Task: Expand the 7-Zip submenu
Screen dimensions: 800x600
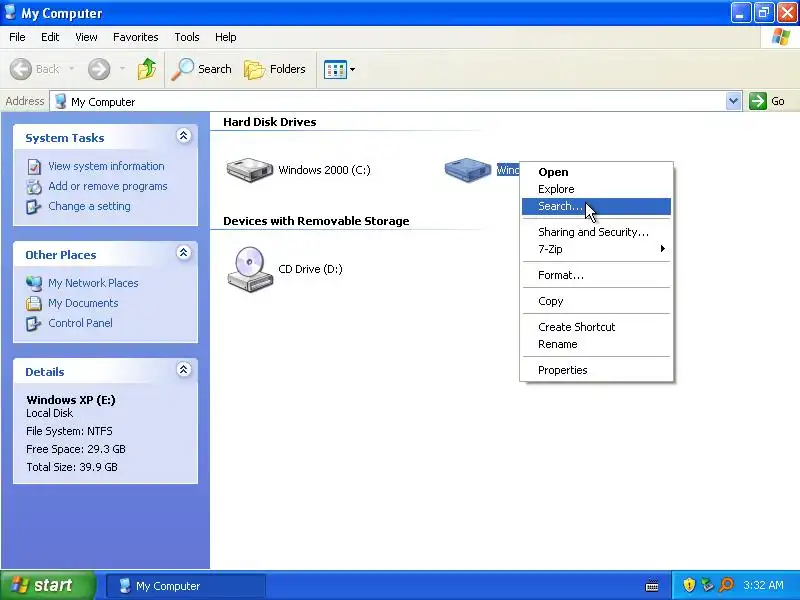Action: 596,249
